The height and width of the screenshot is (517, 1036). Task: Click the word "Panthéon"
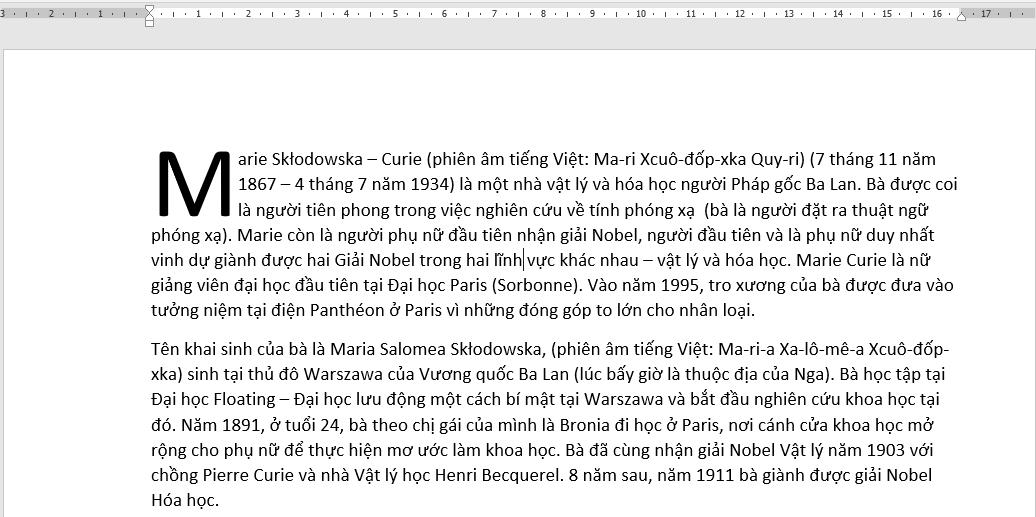pos(348,311)
